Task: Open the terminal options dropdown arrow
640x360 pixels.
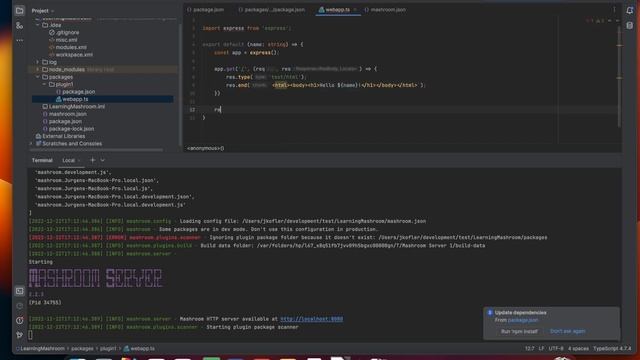Action: [x=103, y=160]
